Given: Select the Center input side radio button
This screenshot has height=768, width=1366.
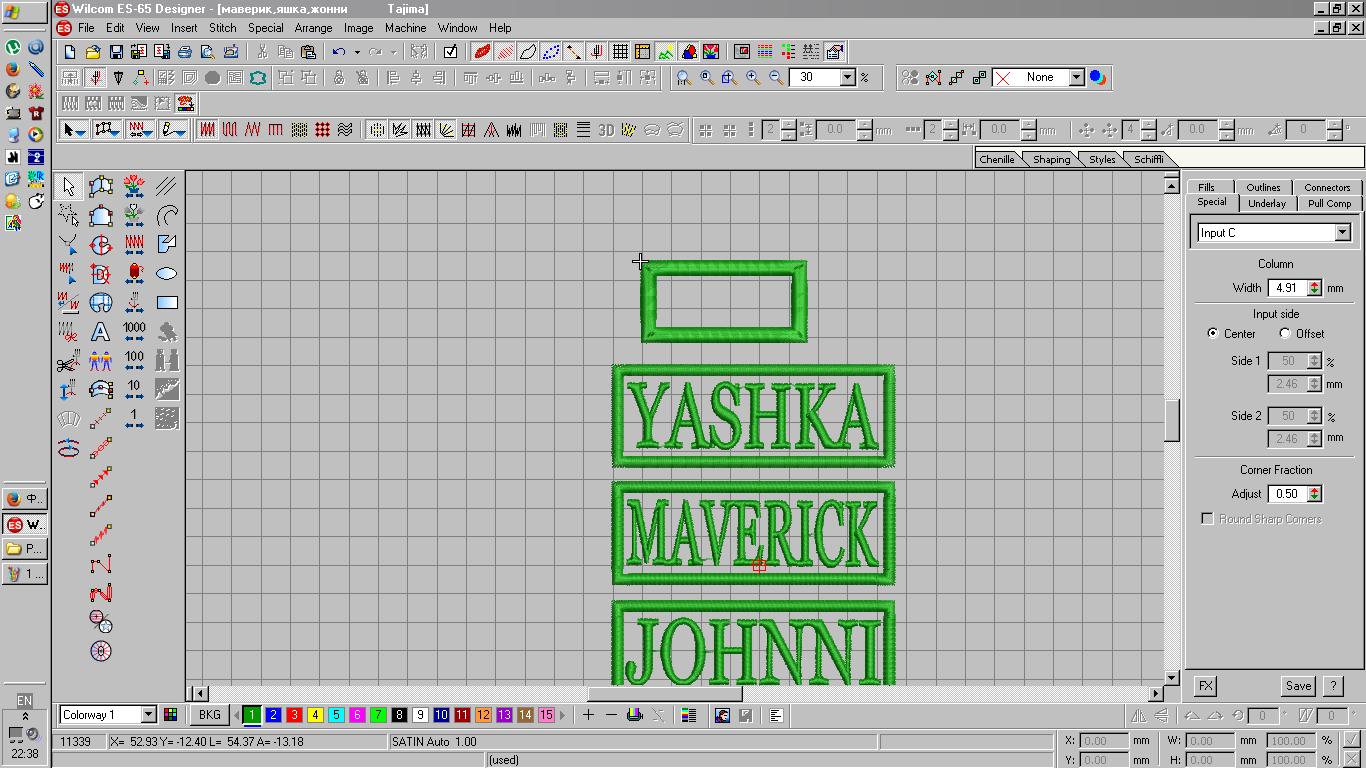Looking at the screenshot, I should point(1213,334).
